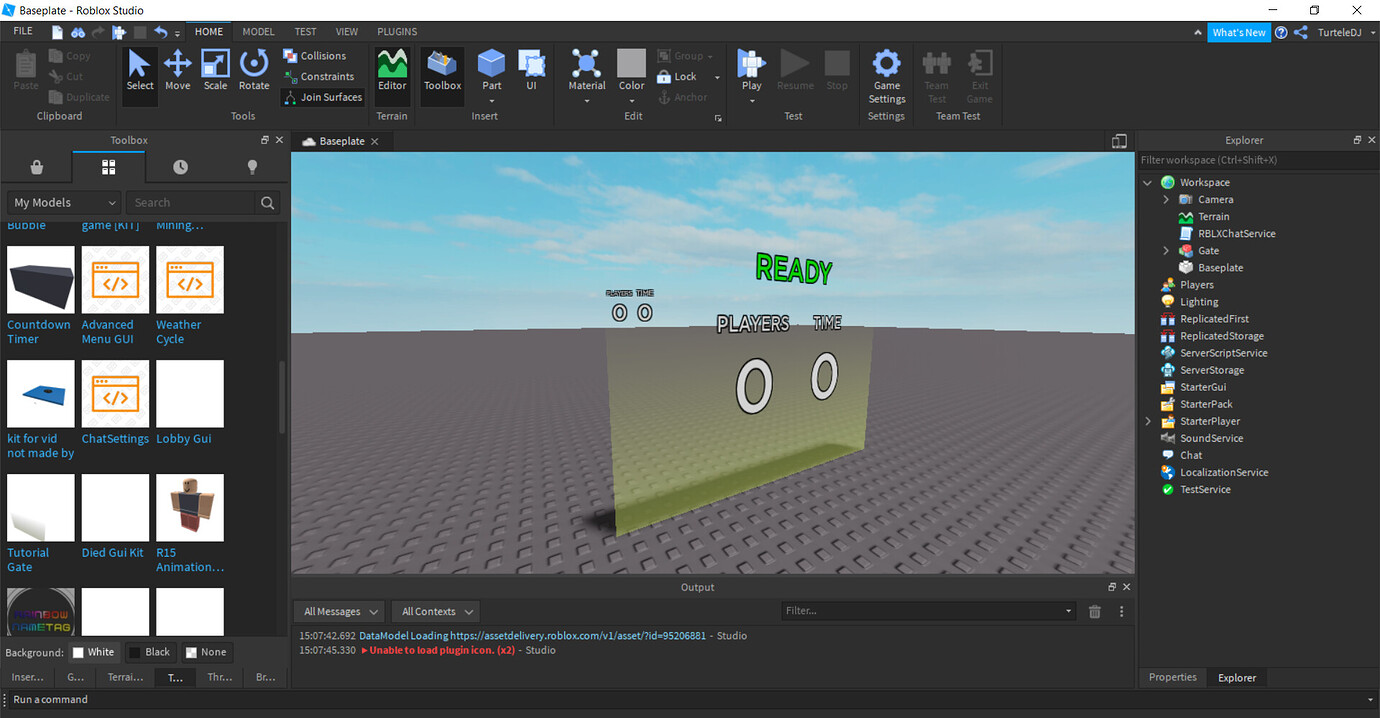This screenshot has height=718, width=1380.
Task: Open the My Models dropdown in Toolbox
Action: pyautogui.click(x=63, y=202)
